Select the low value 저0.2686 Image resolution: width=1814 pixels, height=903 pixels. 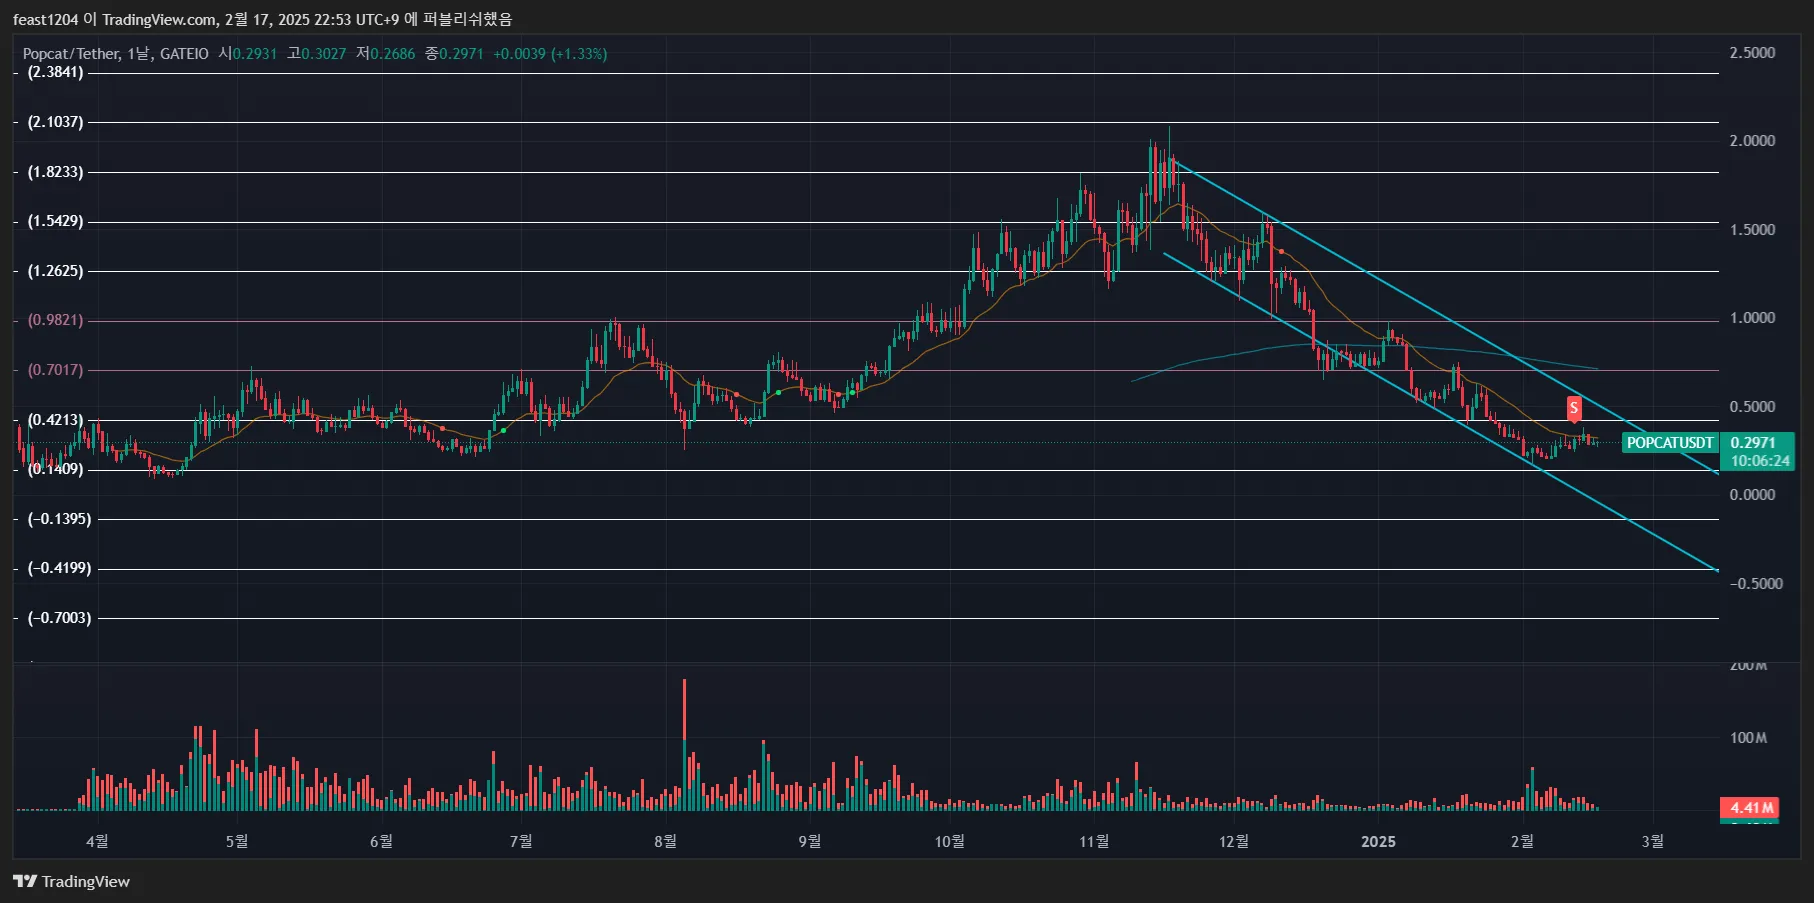[x=386, y=54]
